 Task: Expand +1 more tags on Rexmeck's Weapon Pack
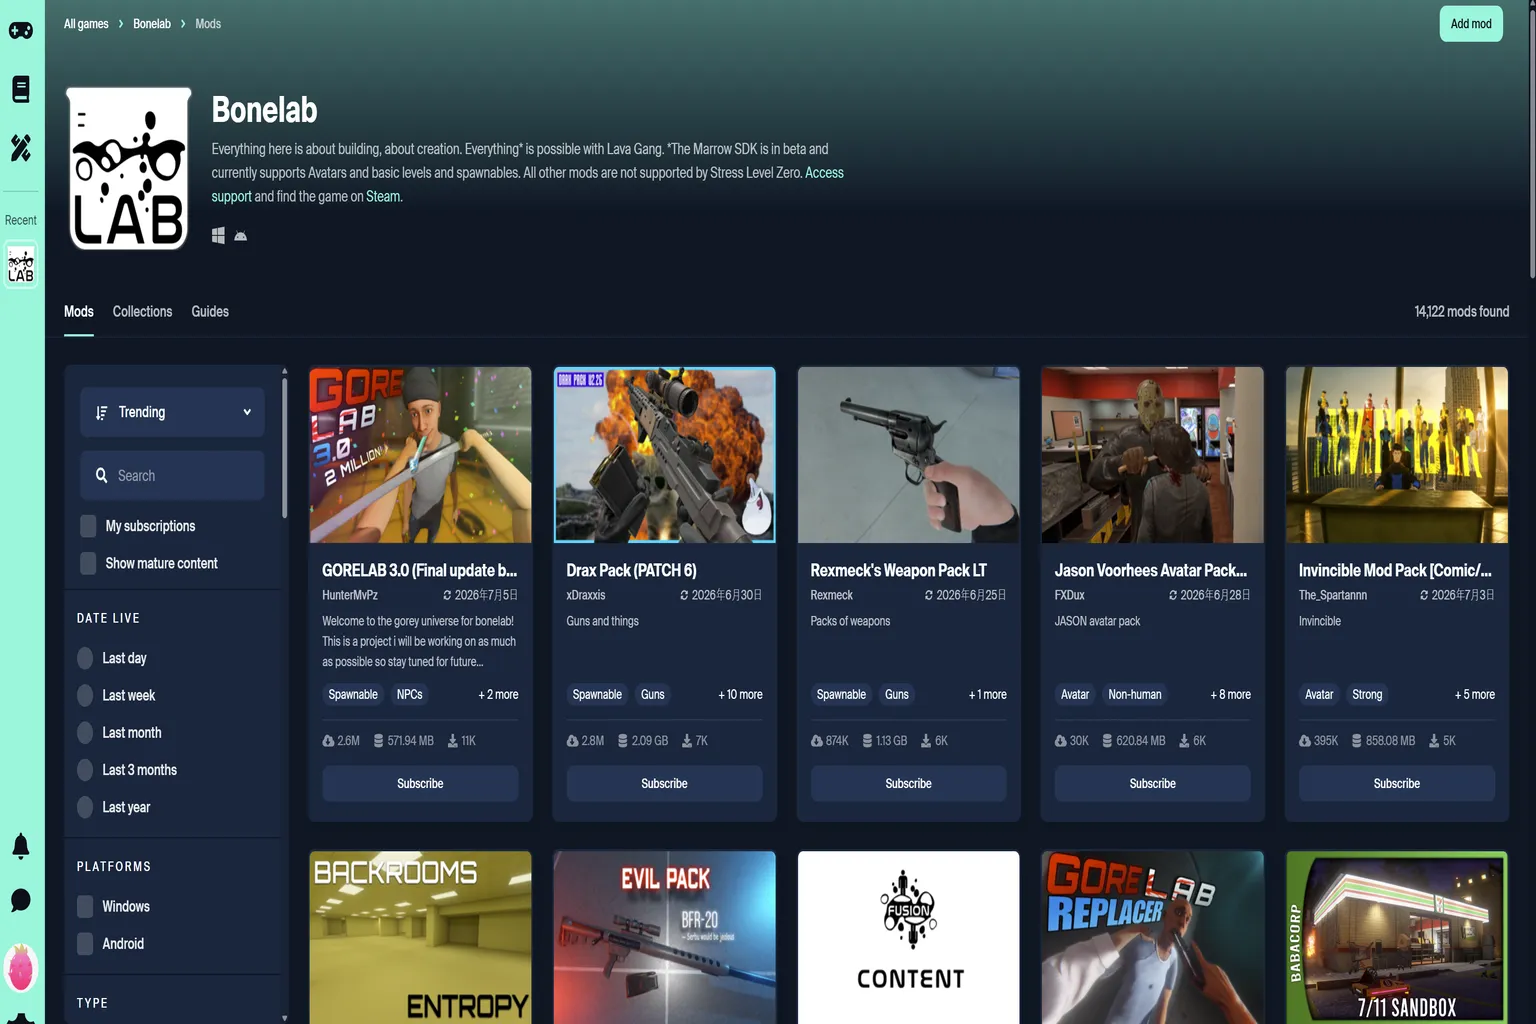pos(988,695)
